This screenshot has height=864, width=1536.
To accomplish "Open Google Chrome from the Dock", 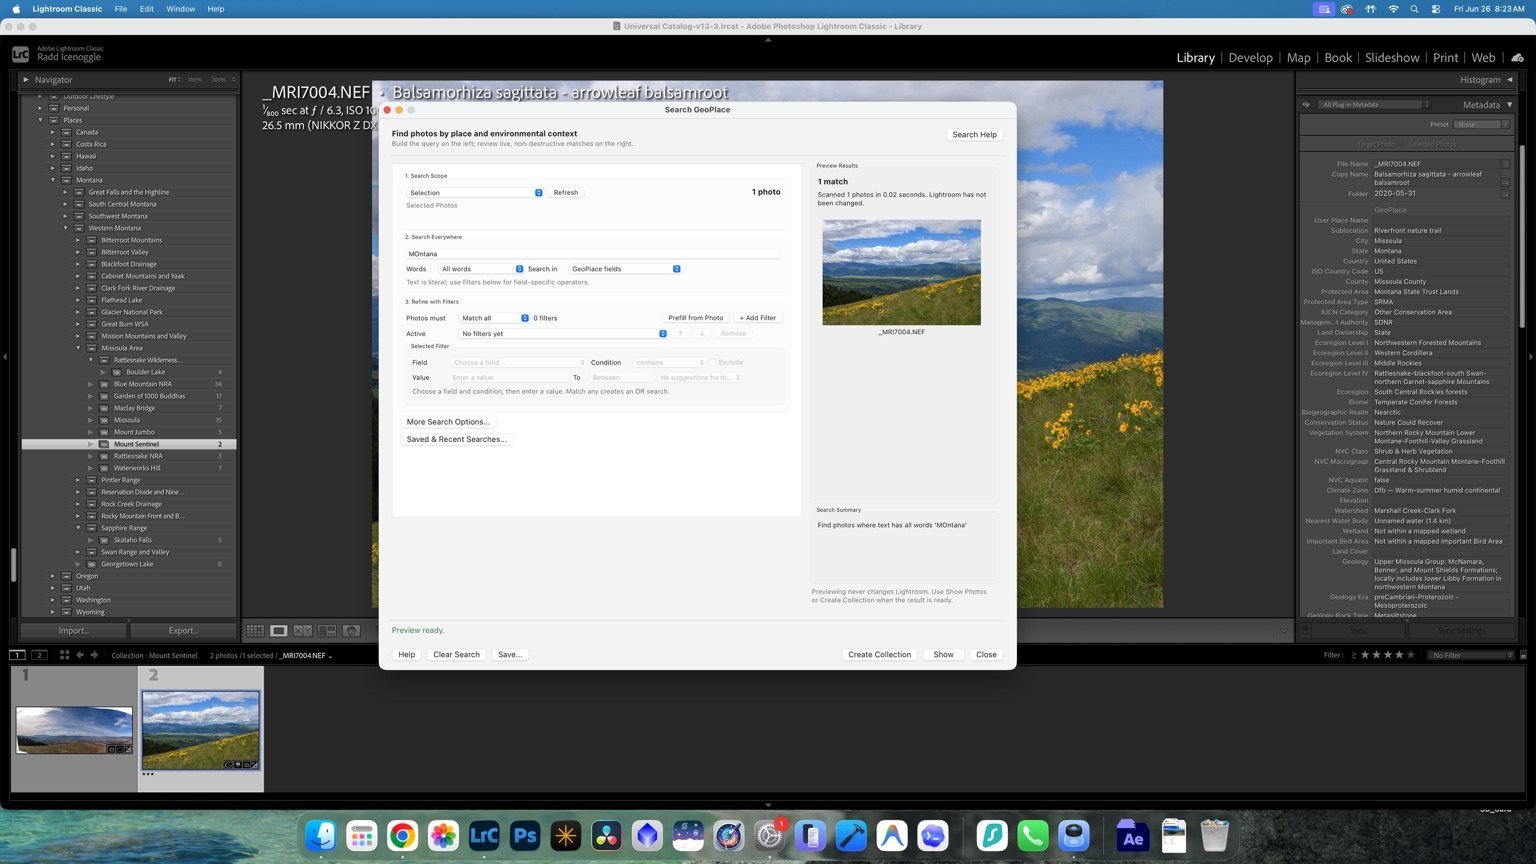I will click(x=402, y=836).
